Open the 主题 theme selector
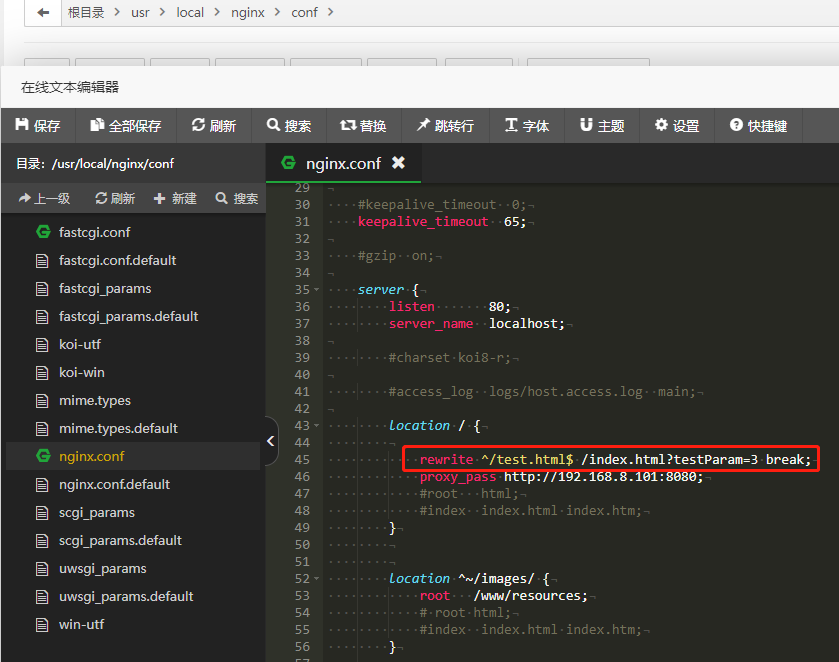The height and width of the screenshot is (662, 839). [602, 126]
